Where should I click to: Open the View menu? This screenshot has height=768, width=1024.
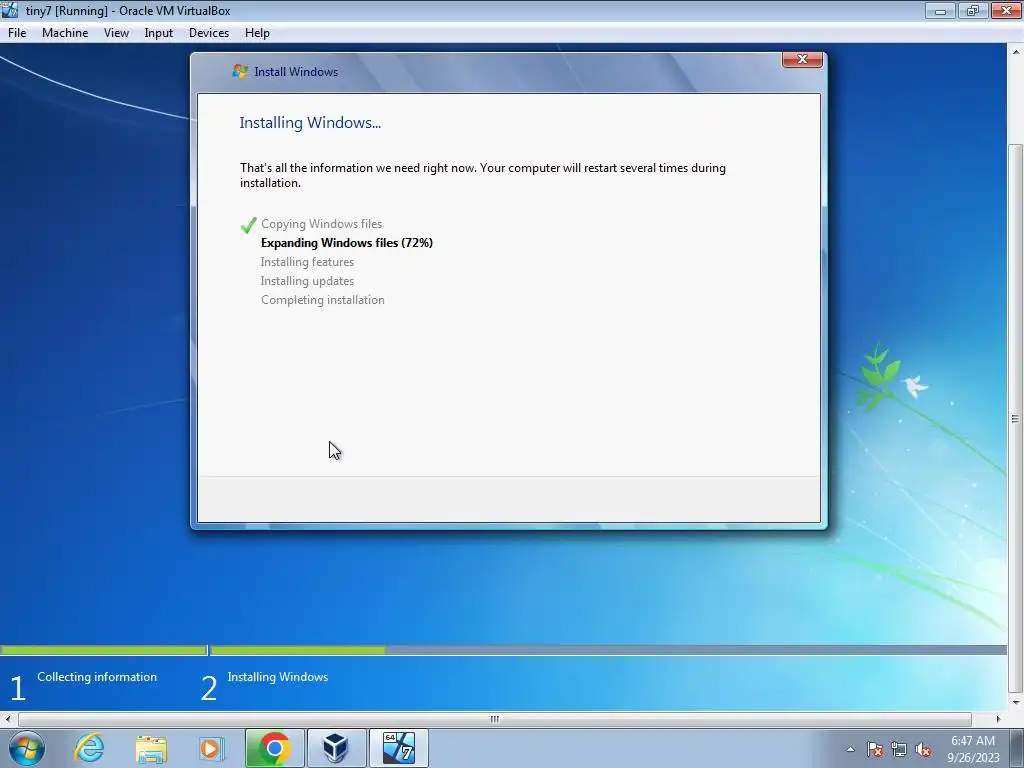tap(116, 33)
